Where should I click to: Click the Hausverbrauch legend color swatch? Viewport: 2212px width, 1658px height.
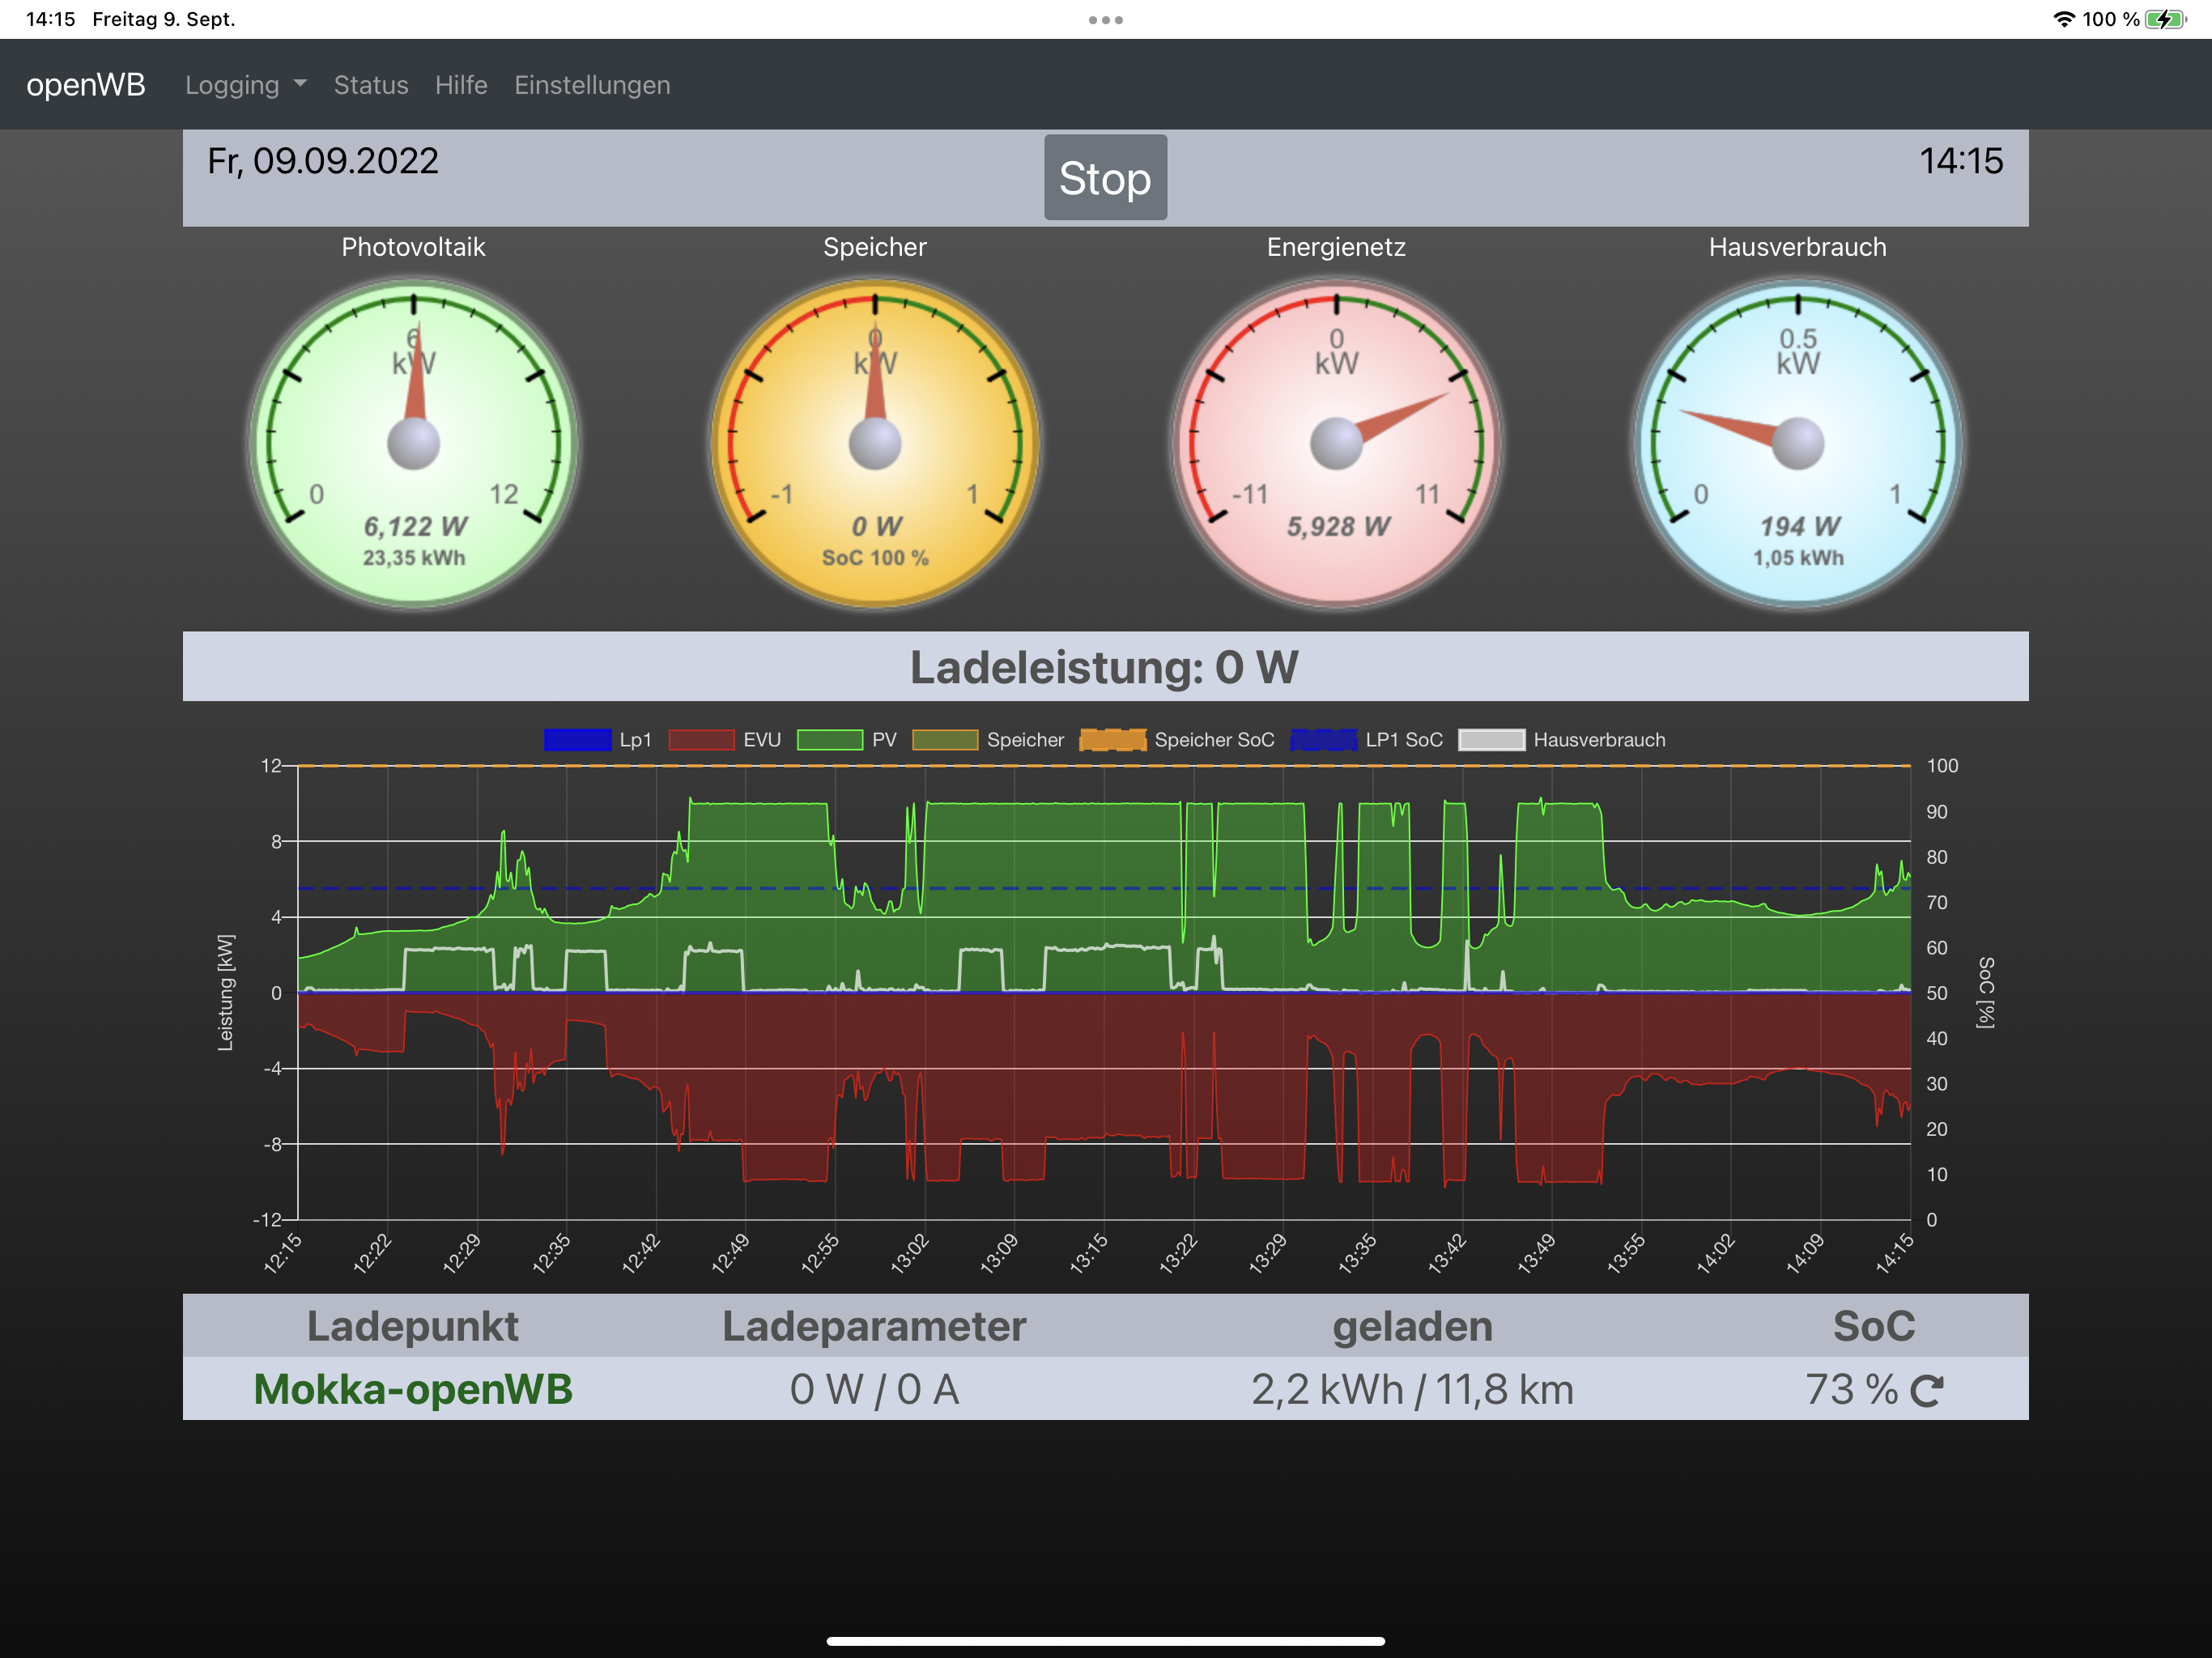tap(1491, 740)
